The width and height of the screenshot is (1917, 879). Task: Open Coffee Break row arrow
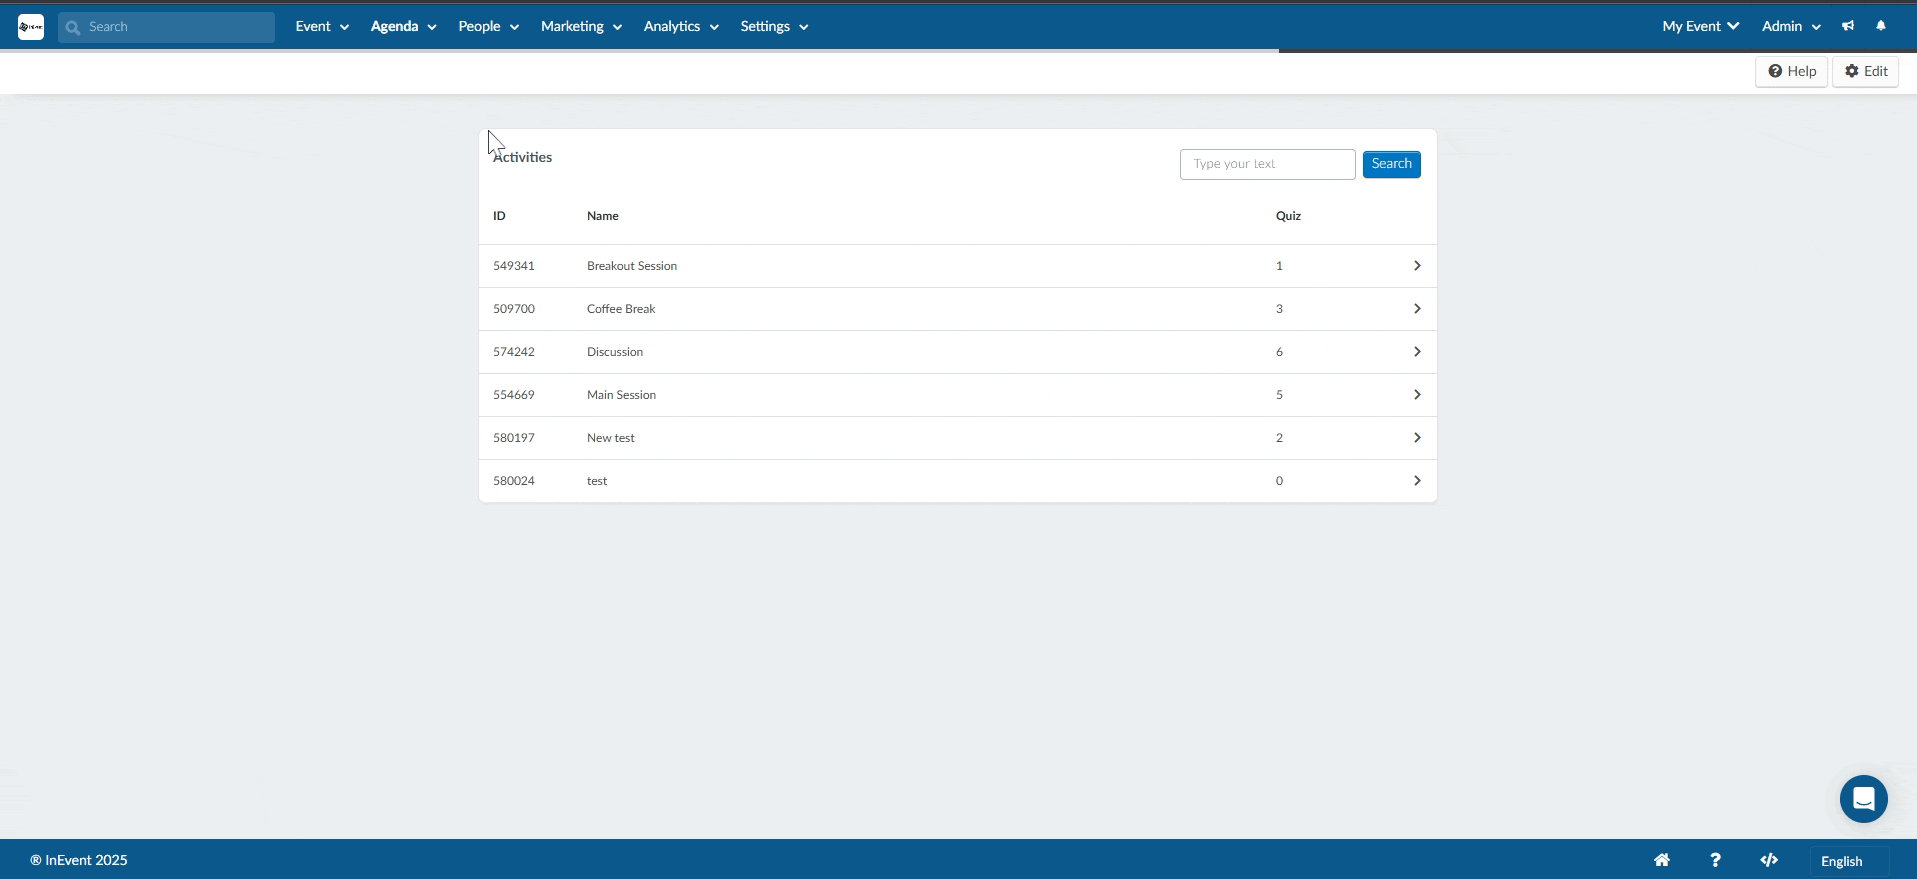(1417, 309)
